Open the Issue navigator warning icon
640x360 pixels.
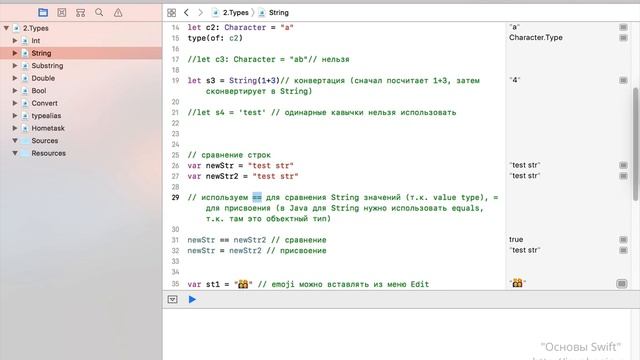[x=118, y=13]
